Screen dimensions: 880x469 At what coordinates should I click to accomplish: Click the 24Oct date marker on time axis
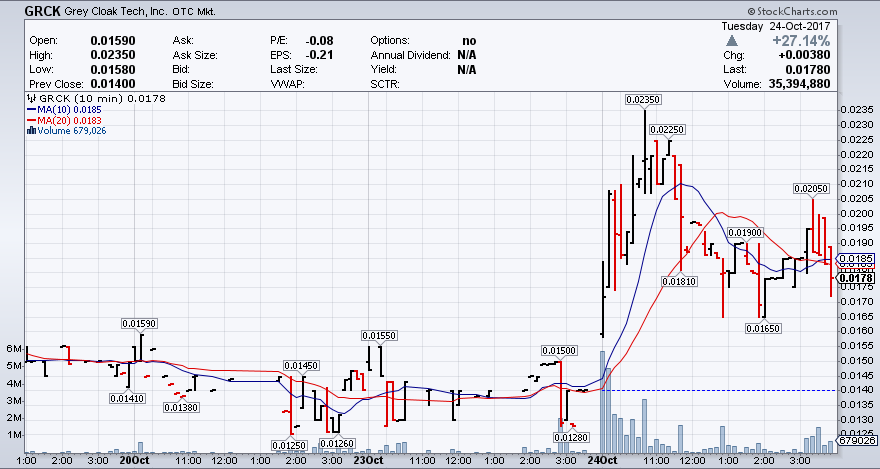click(x=601, y=460)
